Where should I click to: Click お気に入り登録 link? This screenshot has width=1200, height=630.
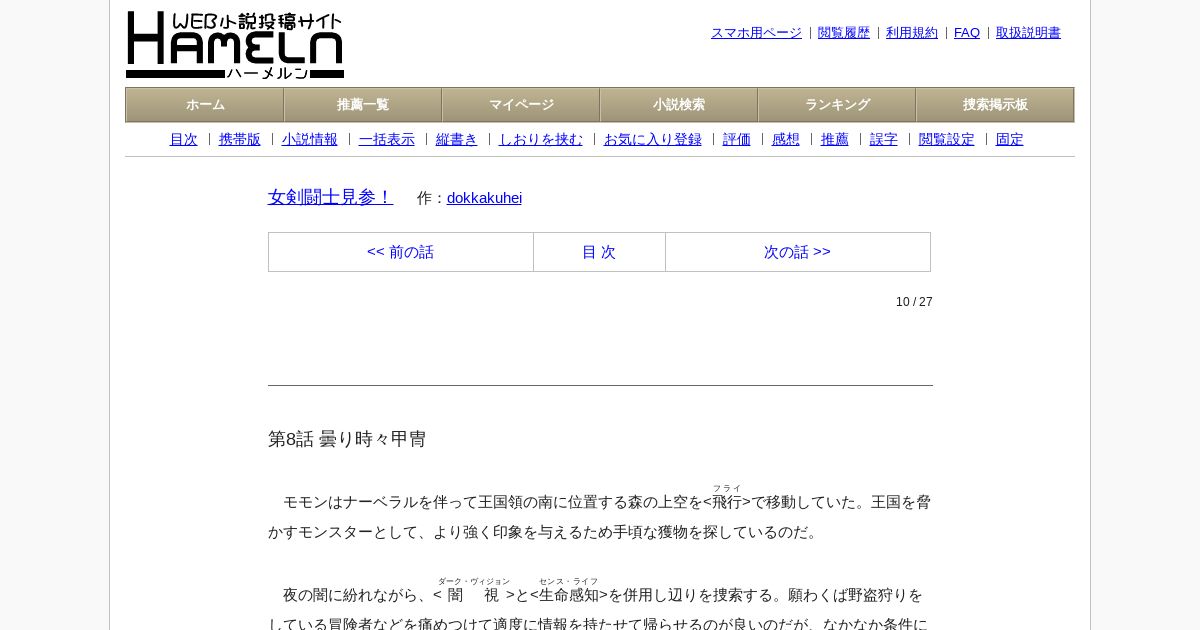point(653,140)
